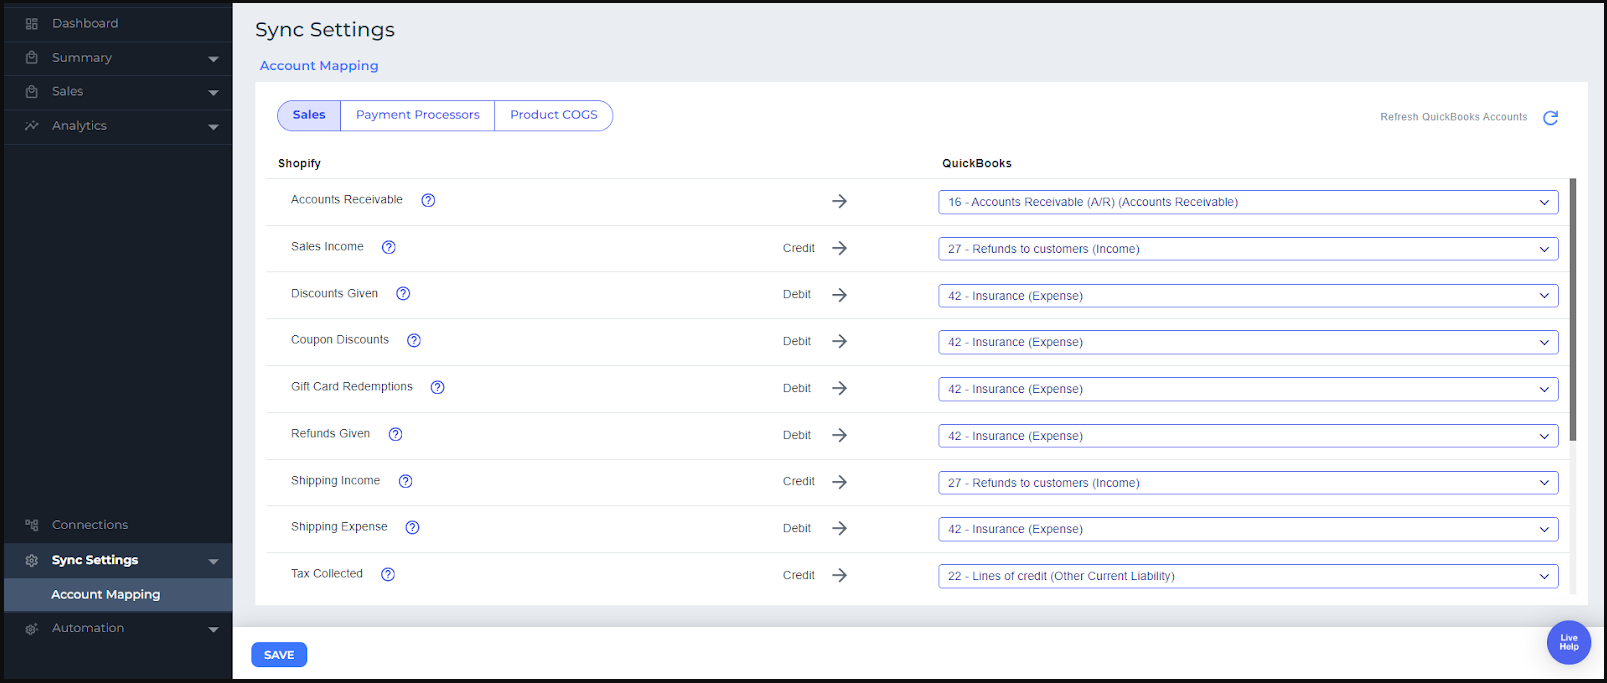Click help icon next to Tax Collected
Image resolution: width=1607 pixels, height=683 pixels.
[388, 574]
